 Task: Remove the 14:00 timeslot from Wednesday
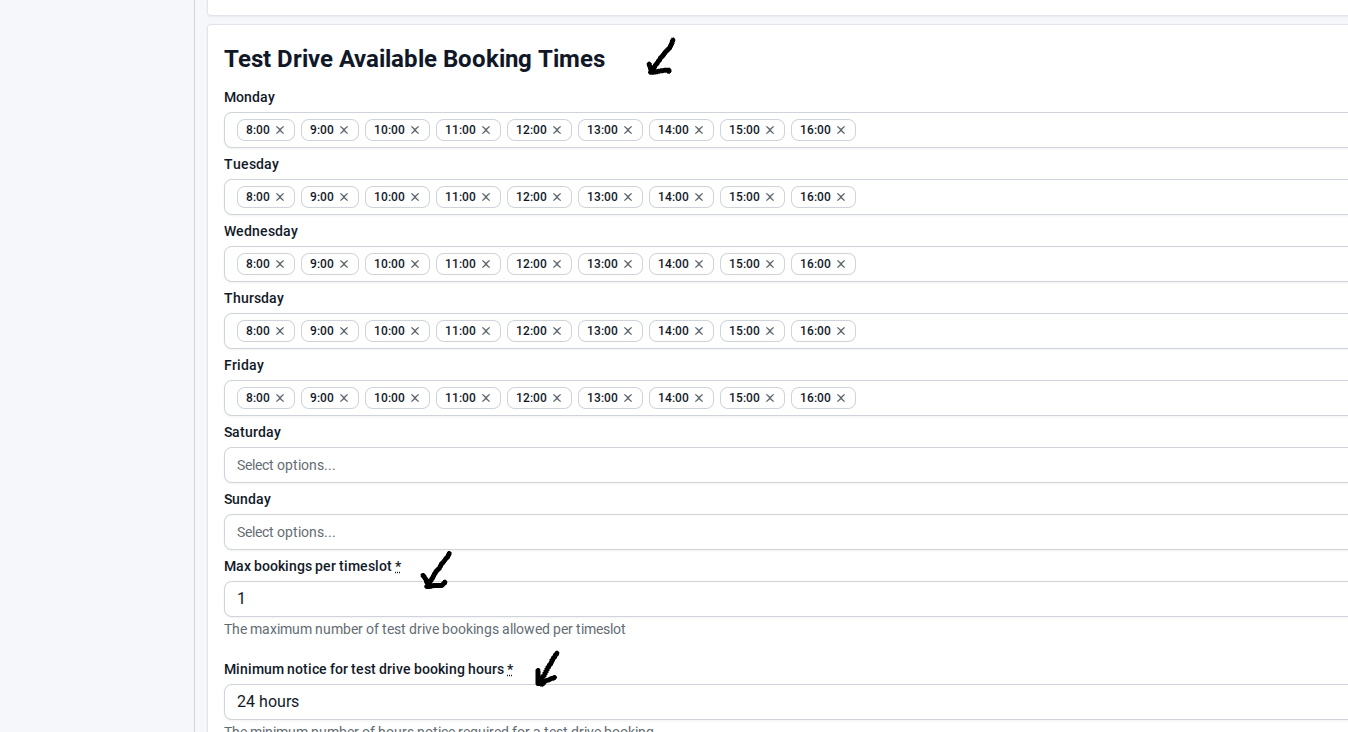[699, 264]
